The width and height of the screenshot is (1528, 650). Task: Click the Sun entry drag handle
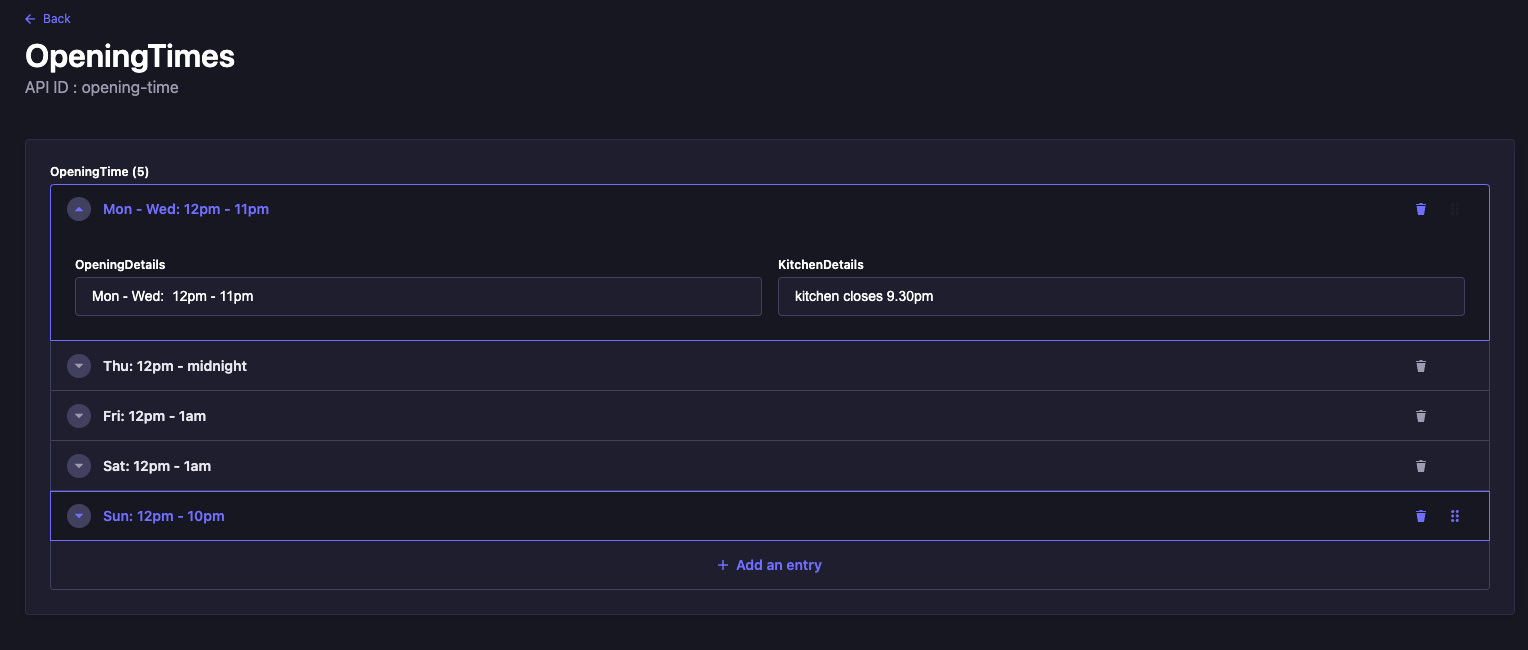pyautogui.click(x=1454, y=516)
